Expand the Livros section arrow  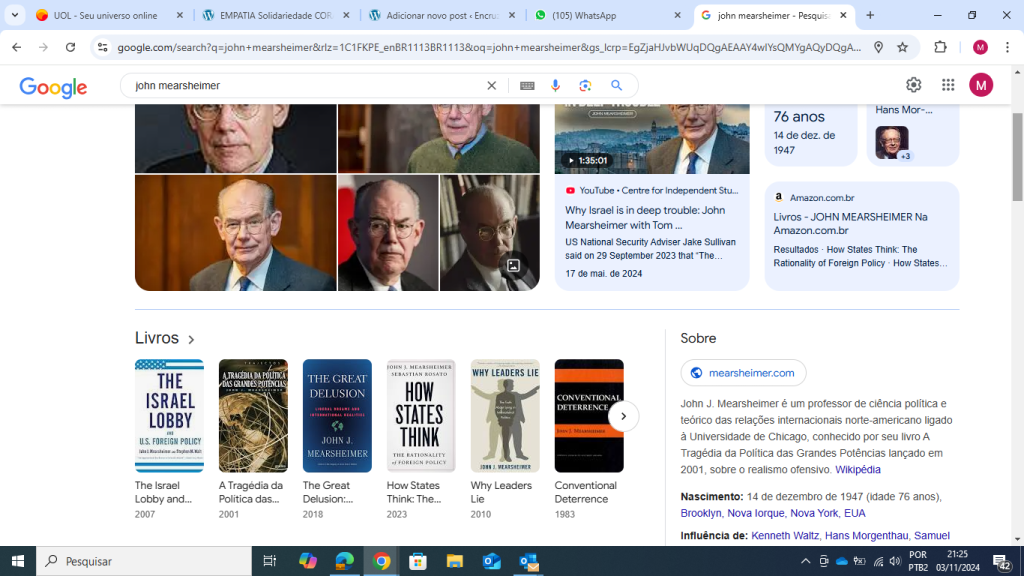click(191, 340)
